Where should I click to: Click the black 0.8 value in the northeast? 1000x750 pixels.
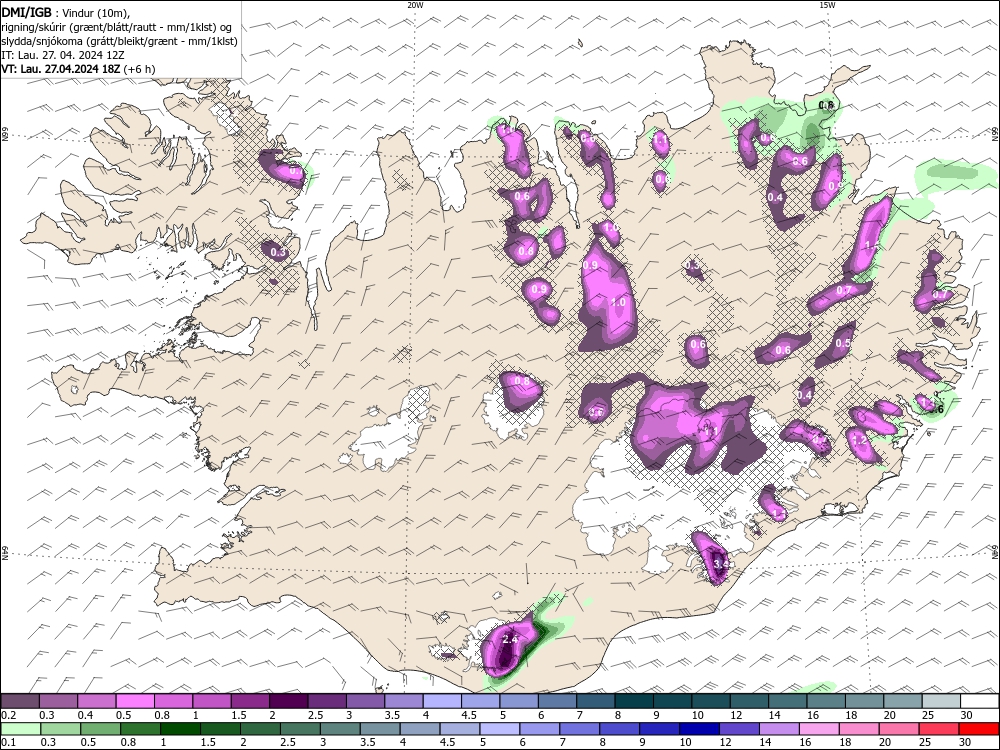pyautogui.click(x=826, y=105)
